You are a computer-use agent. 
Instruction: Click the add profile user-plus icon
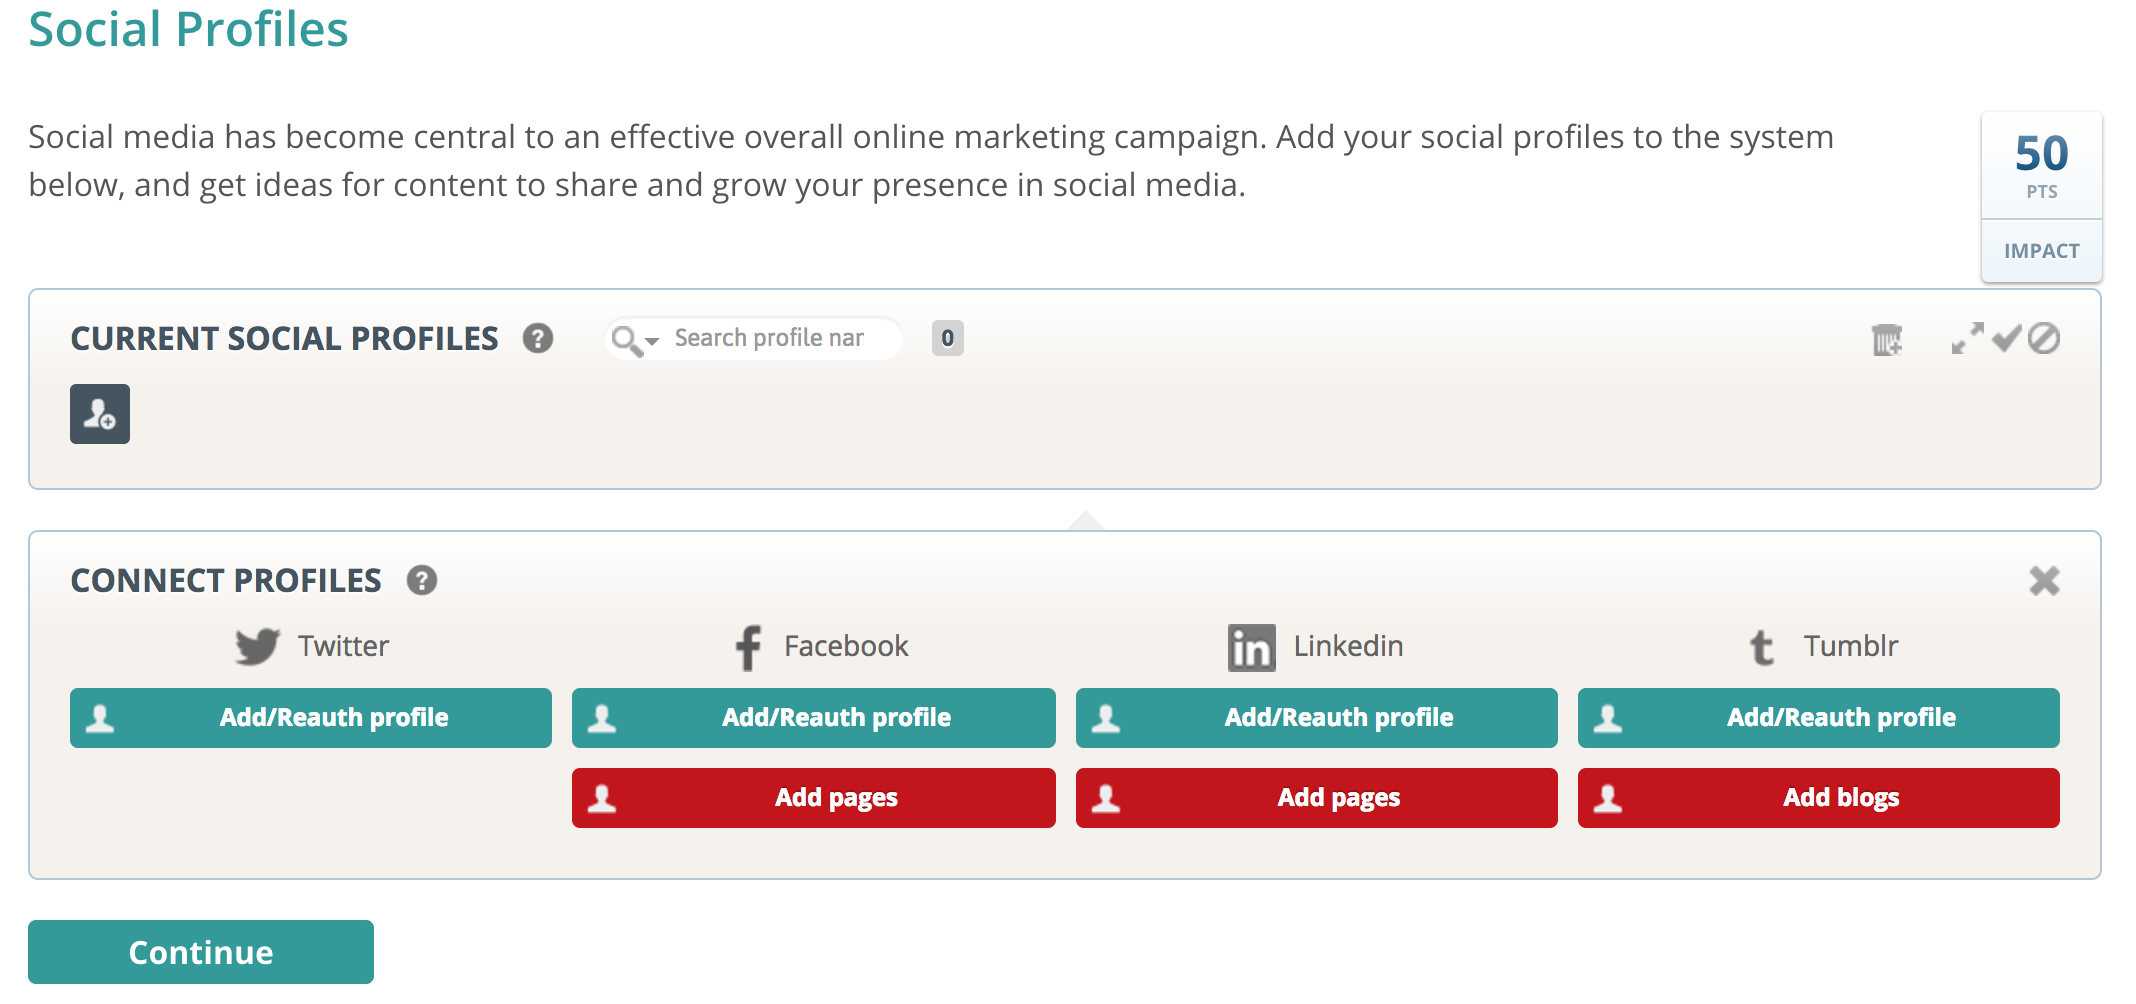(x=100, y=414)
